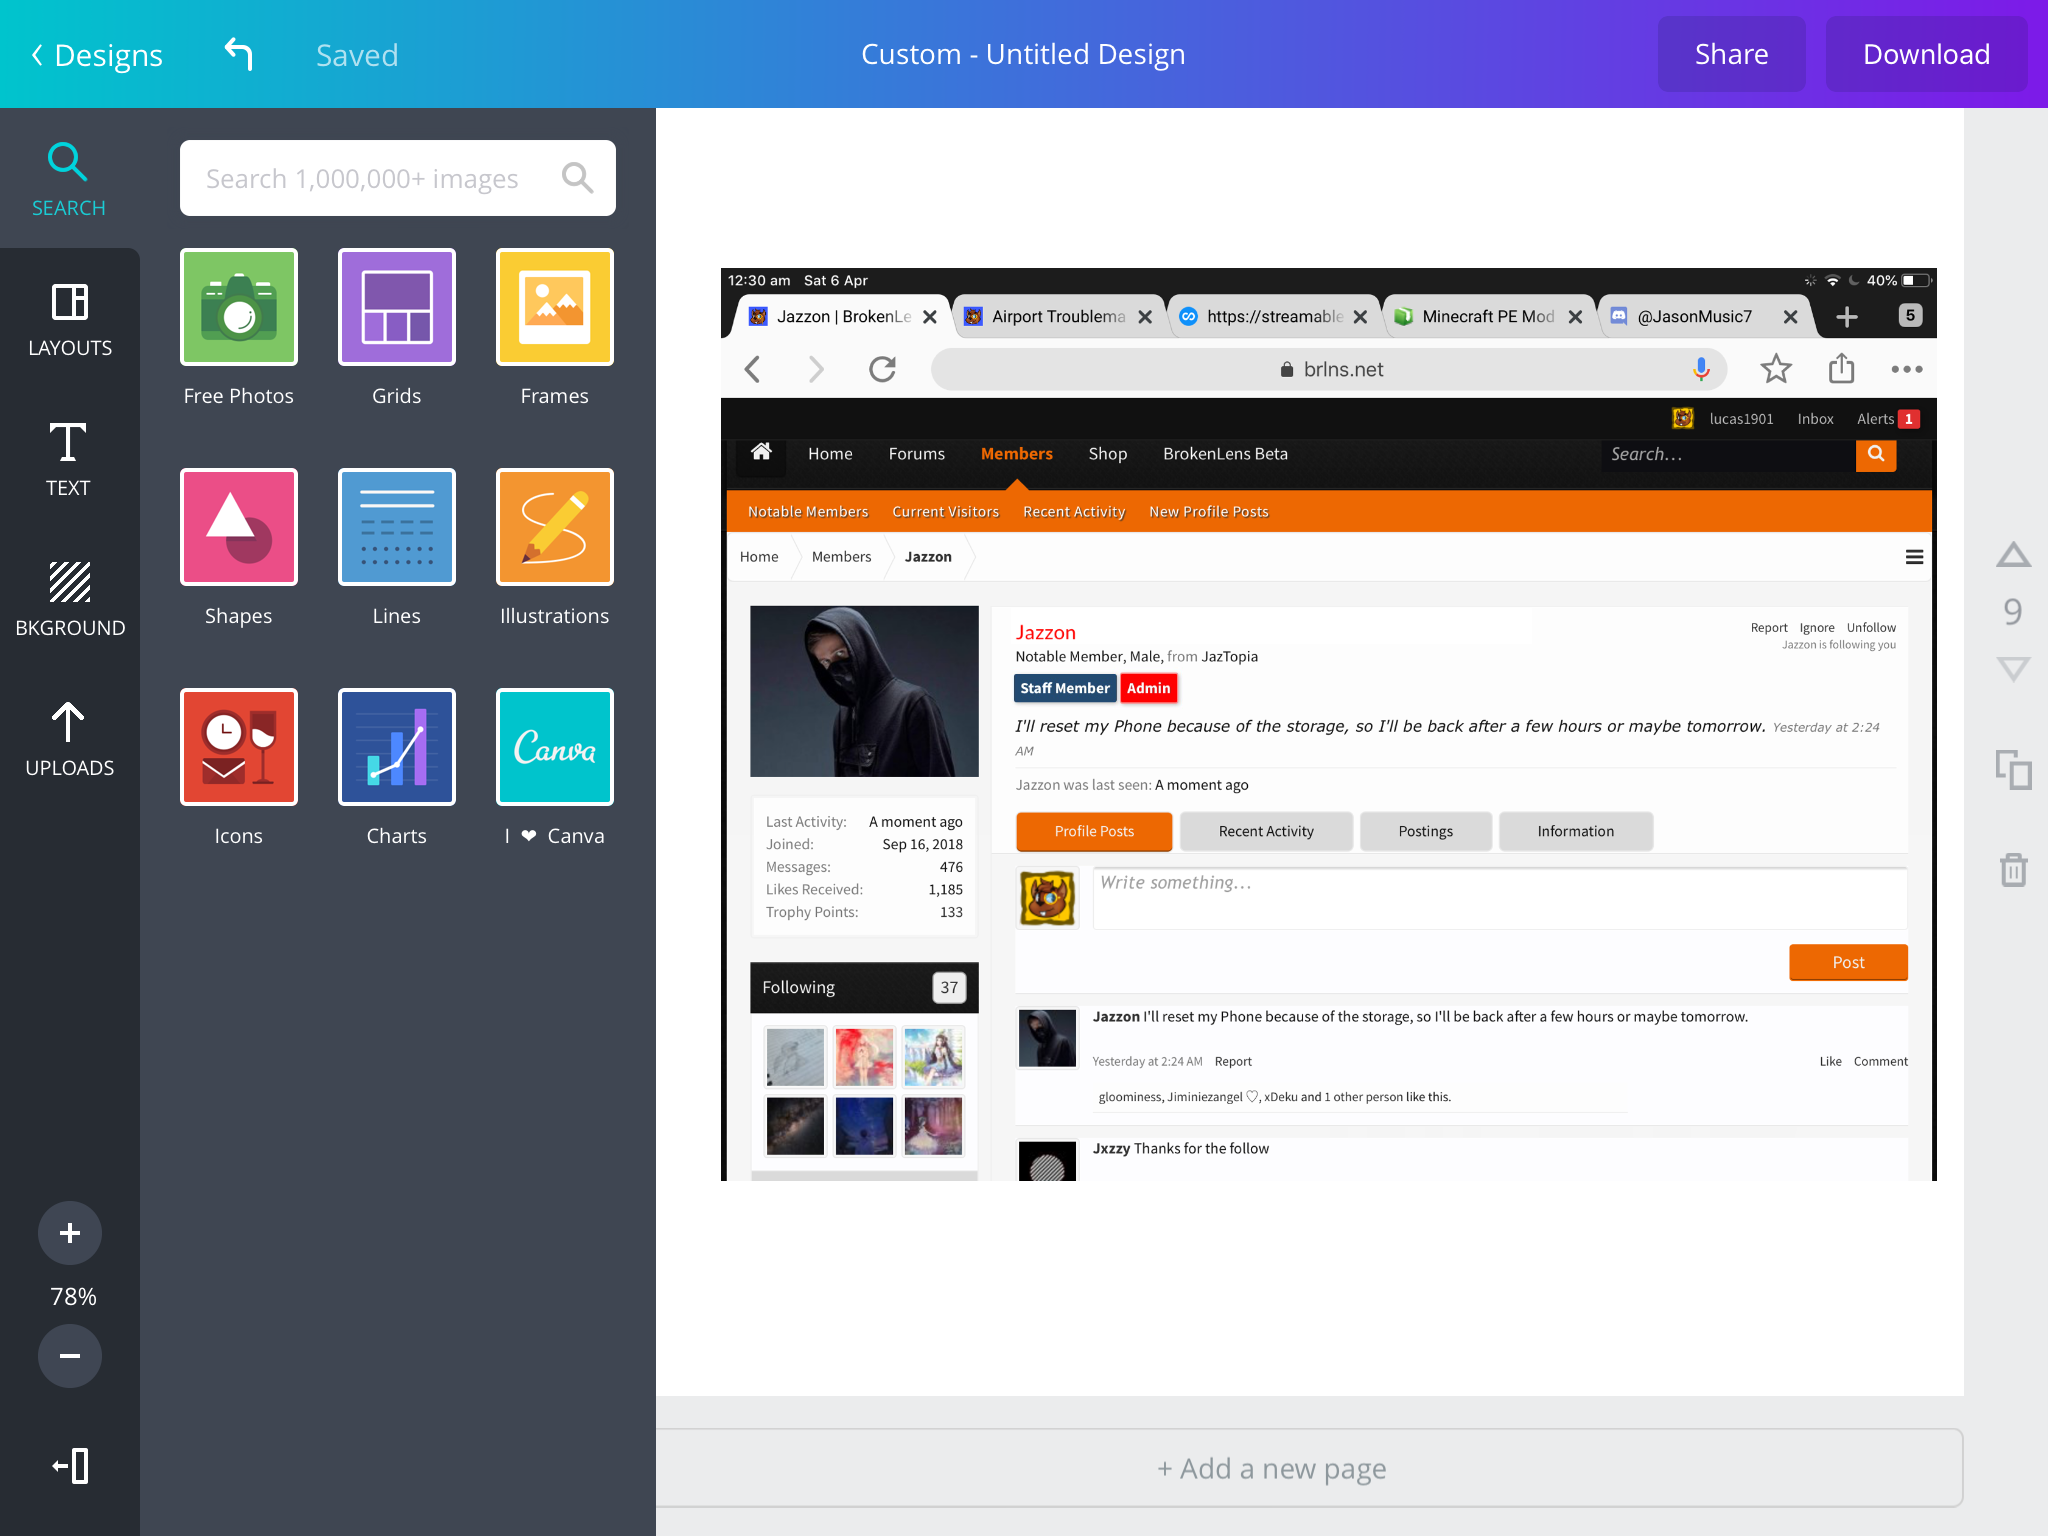The image size is (2048, 1536).
Task: Click the undo arrow icon
Action: point(238,54)
